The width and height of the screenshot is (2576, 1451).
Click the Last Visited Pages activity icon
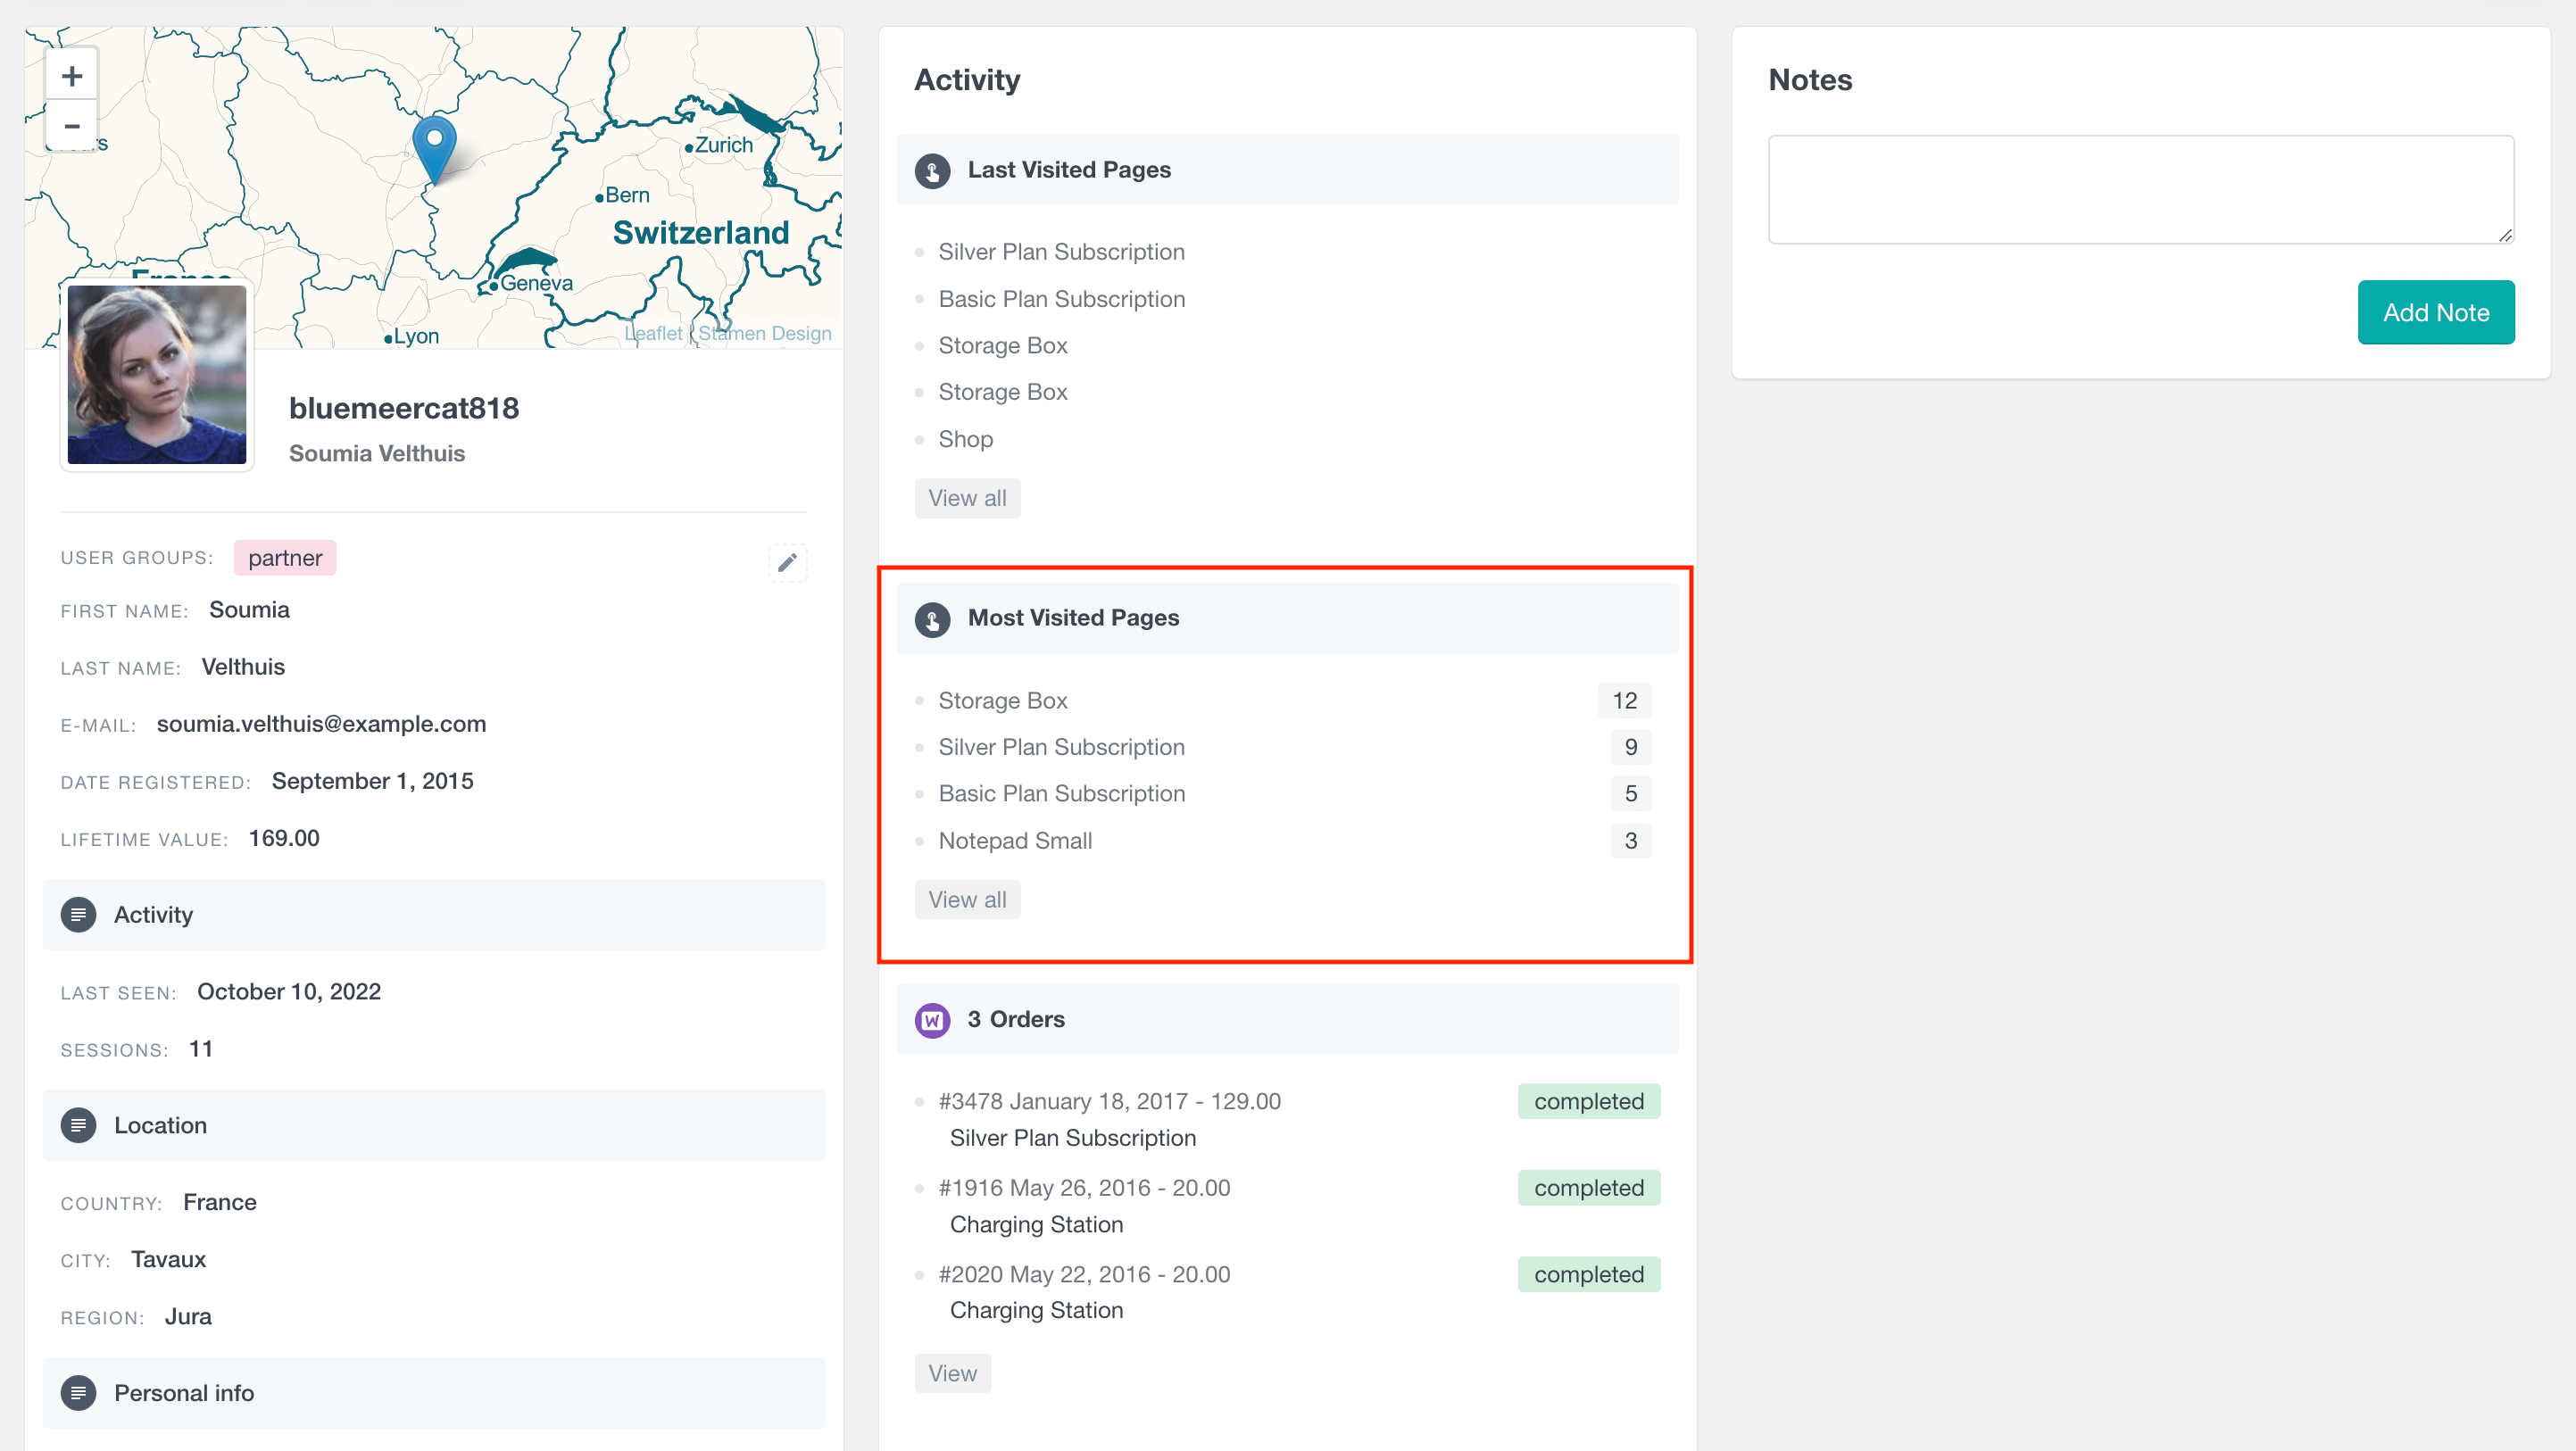pos(933,170)
